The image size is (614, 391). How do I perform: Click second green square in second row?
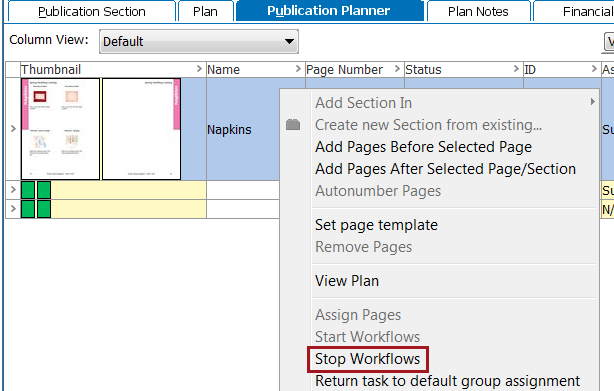(44, 190)
